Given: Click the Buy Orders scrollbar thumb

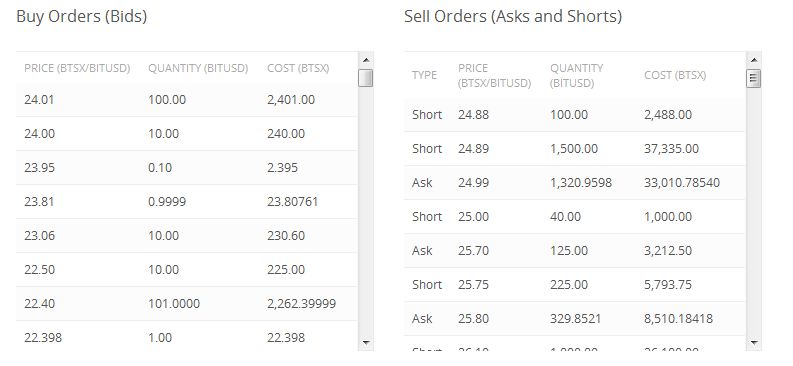Looking at the screenshot, I should click(366, 78).
